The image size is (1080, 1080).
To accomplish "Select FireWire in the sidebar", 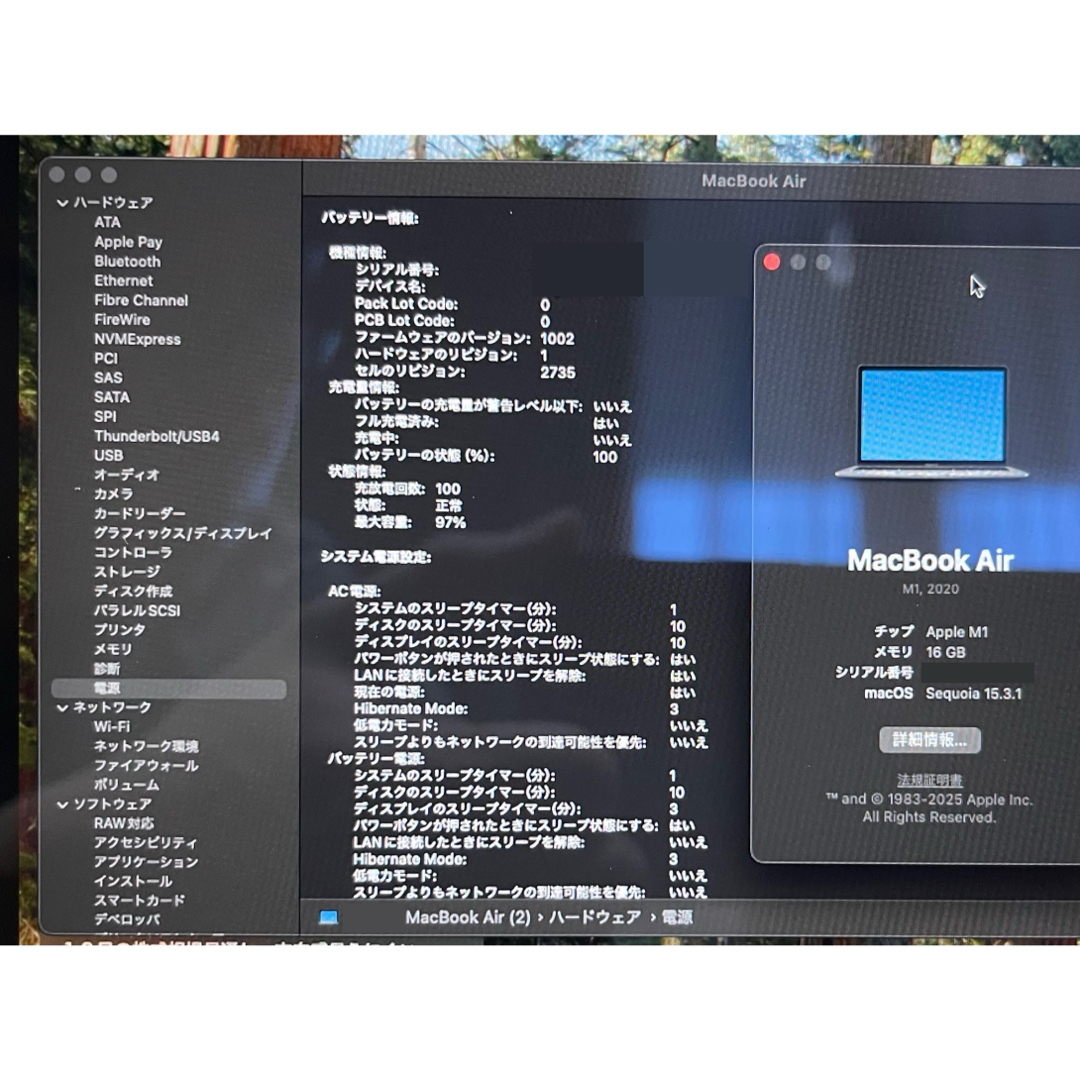I will point(122,320).
